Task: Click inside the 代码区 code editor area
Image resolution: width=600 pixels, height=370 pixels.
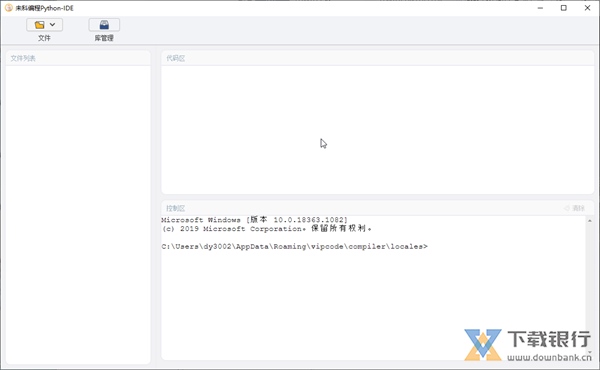Action: pyautogui.click(x=377, y=130)
